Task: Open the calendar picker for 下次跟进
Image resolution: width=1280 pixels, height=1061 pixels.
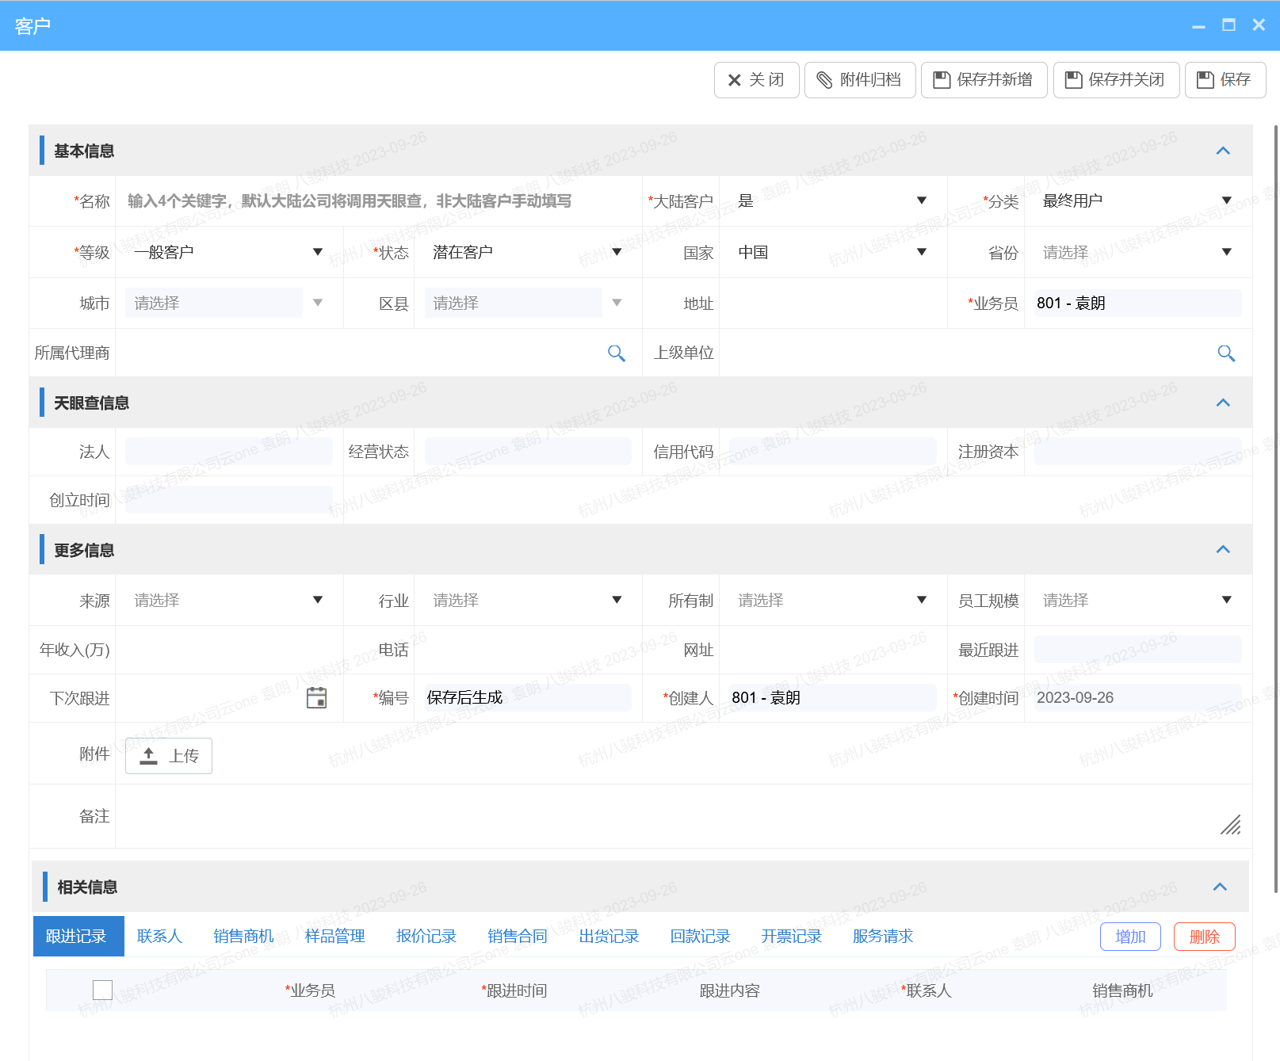Action: (x=316, y=697)
